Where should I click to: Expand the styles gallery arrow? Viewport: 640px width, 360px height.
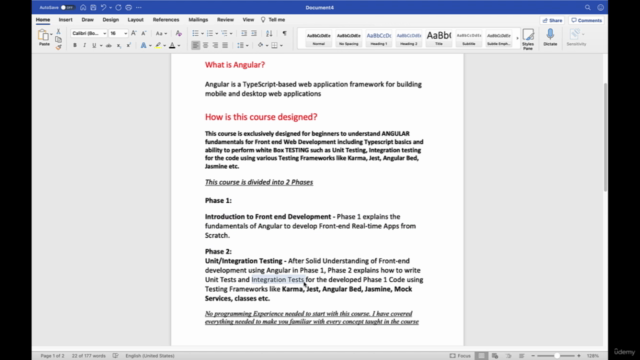[x=517, y=38]
